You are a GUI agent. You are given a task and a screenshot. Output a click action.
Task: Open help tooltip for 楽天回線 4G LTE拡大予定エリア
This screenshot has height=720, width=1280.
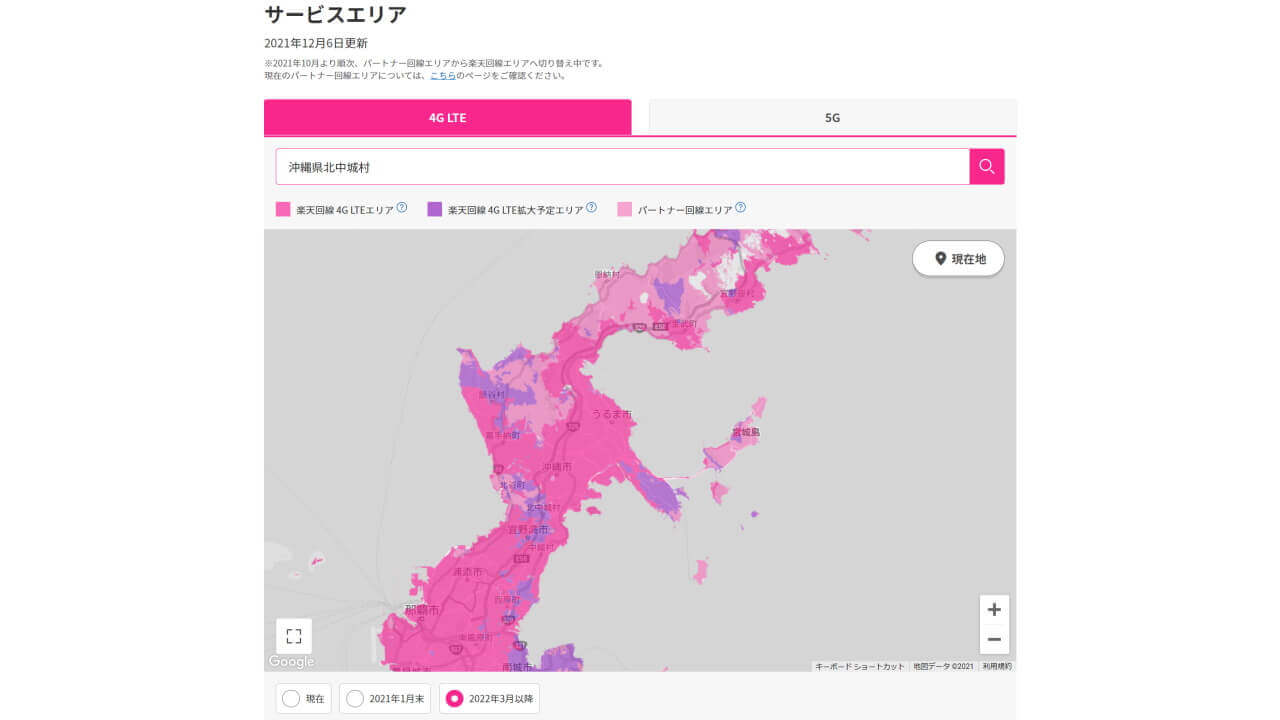[591, 207]
